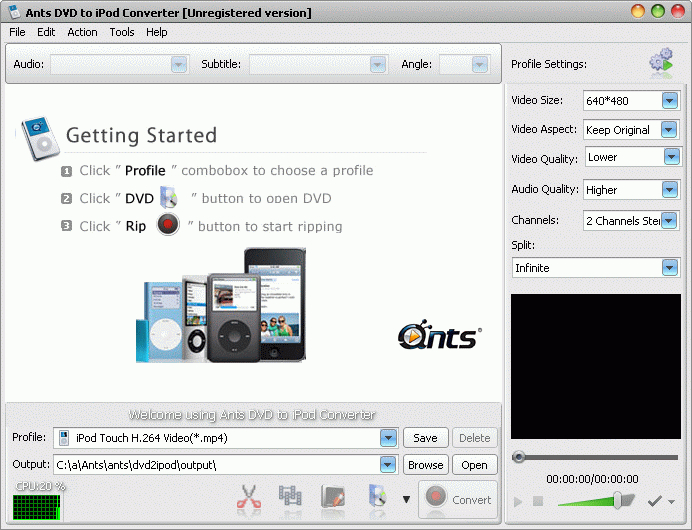
Task: Click the 'Getting Started' heading
Action: [x=141, y=135]
